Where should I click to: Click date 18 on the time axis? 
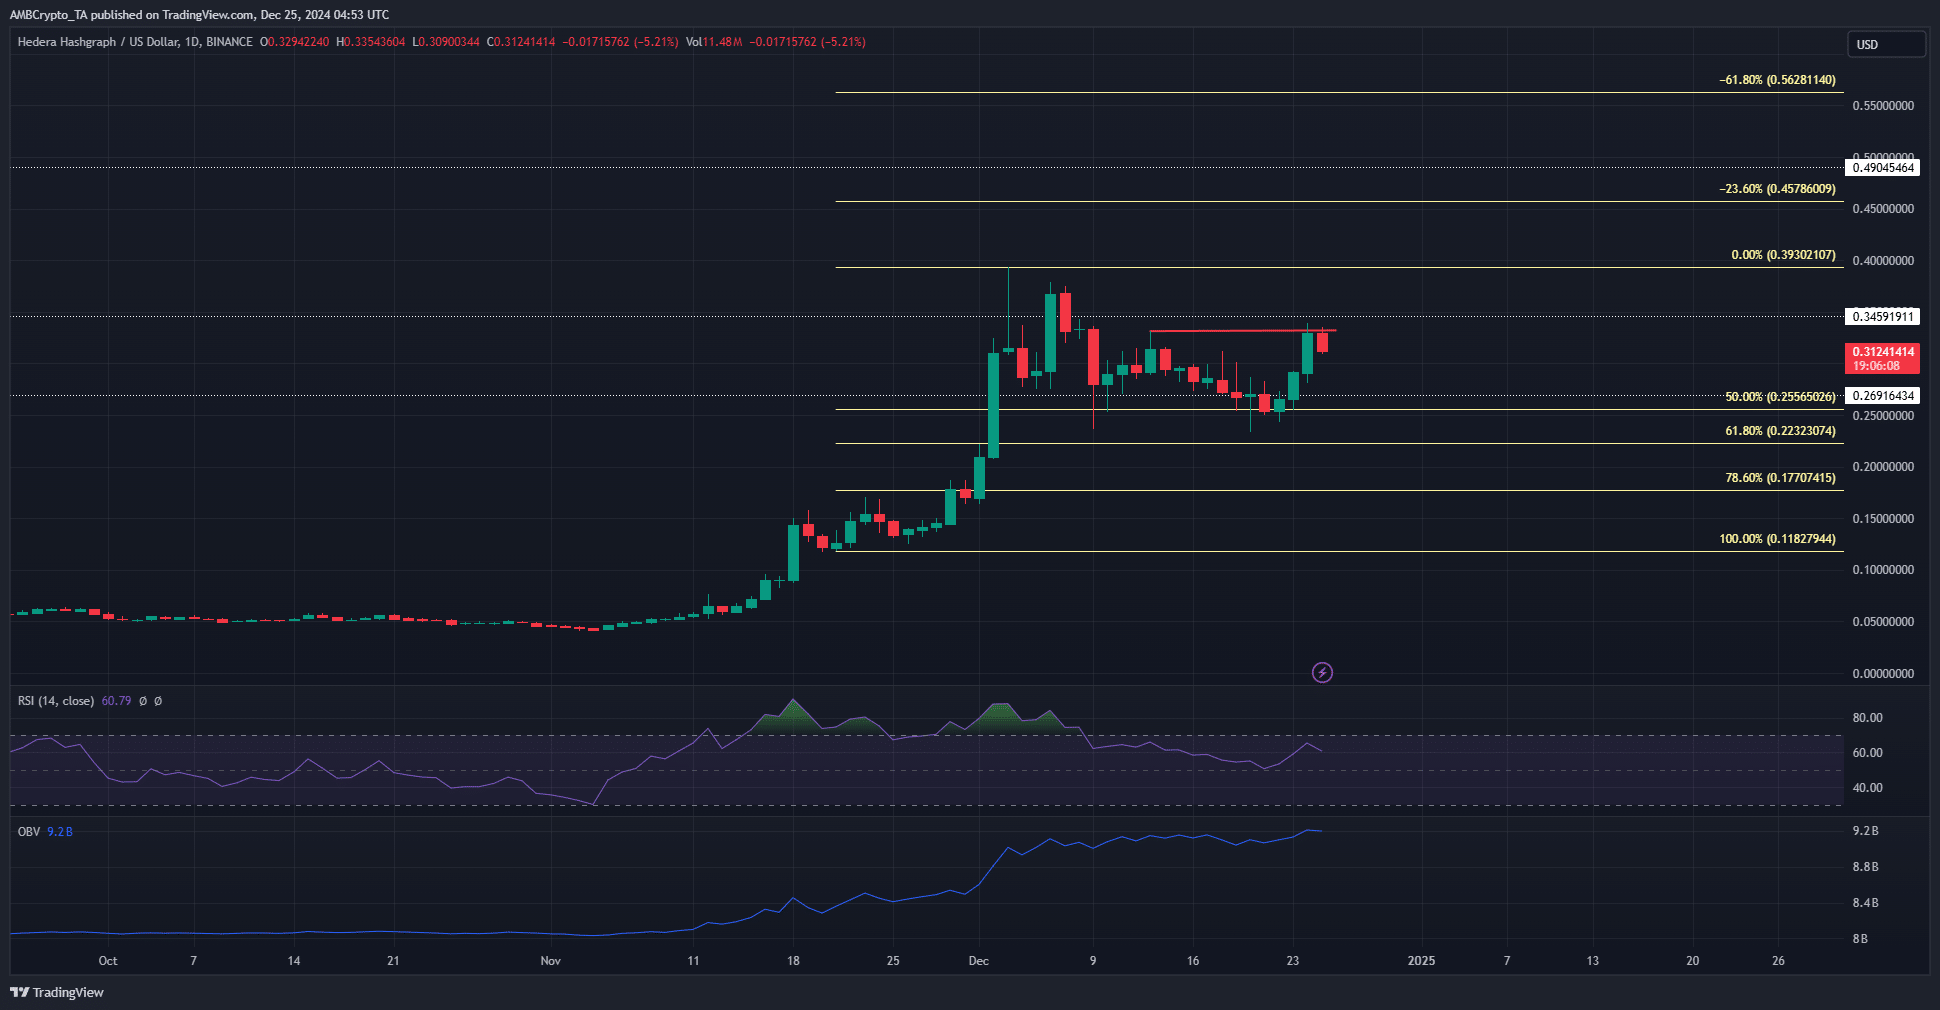click(793, 961)
